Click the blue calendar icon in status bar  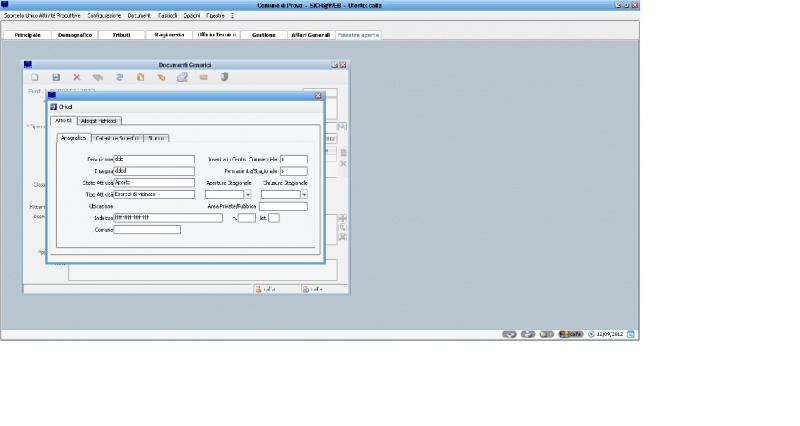631,335
